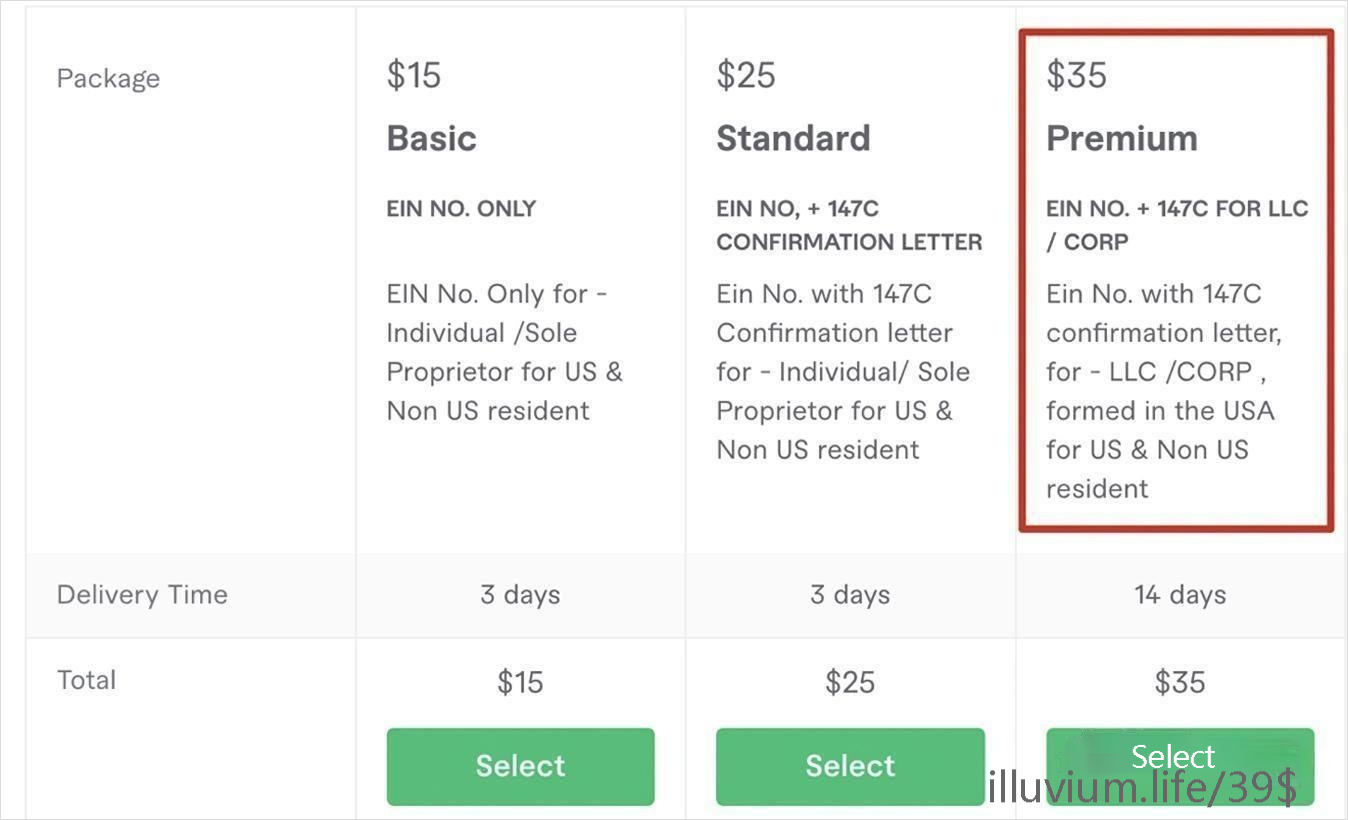Screen dimensions: 1348x820
Task: Select the 3 days delivery cell under Basic
Action: pyautogui.click(x=519, y=594)
